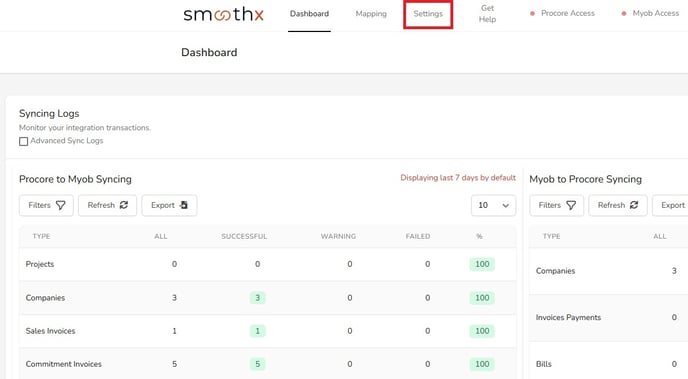
Task: Click the Syncing Logs heading
Action: pyautogui.click(x=49, y=113)
